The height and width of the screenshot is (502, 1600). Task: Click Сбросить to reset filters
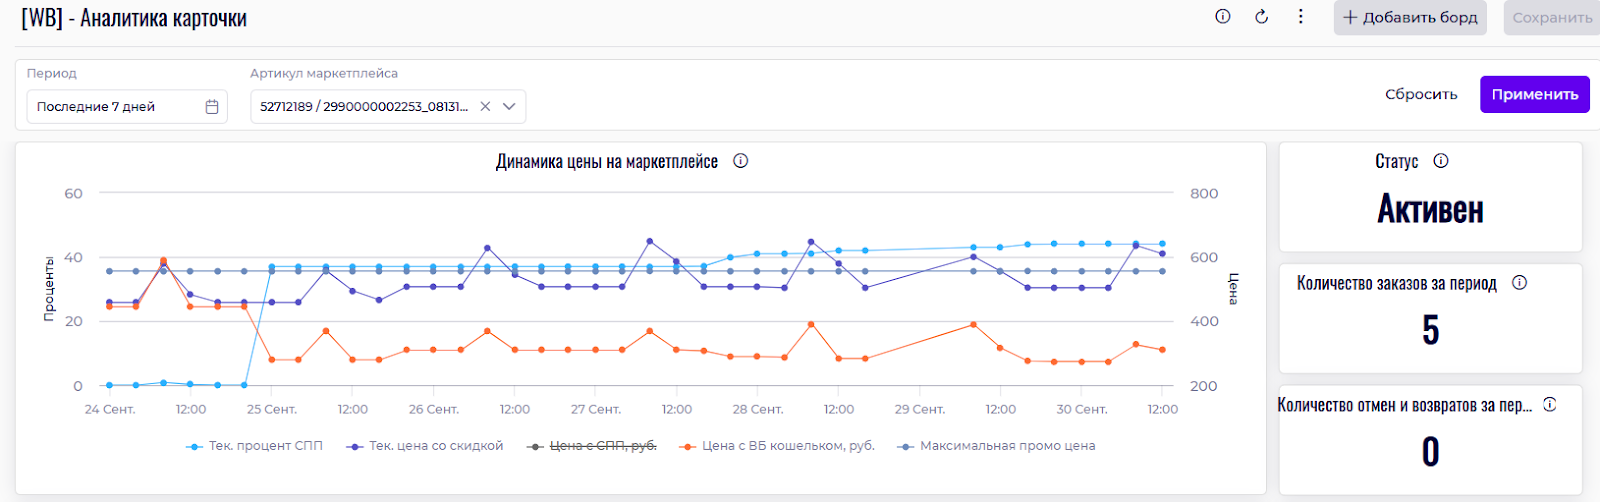[1421, 95]
